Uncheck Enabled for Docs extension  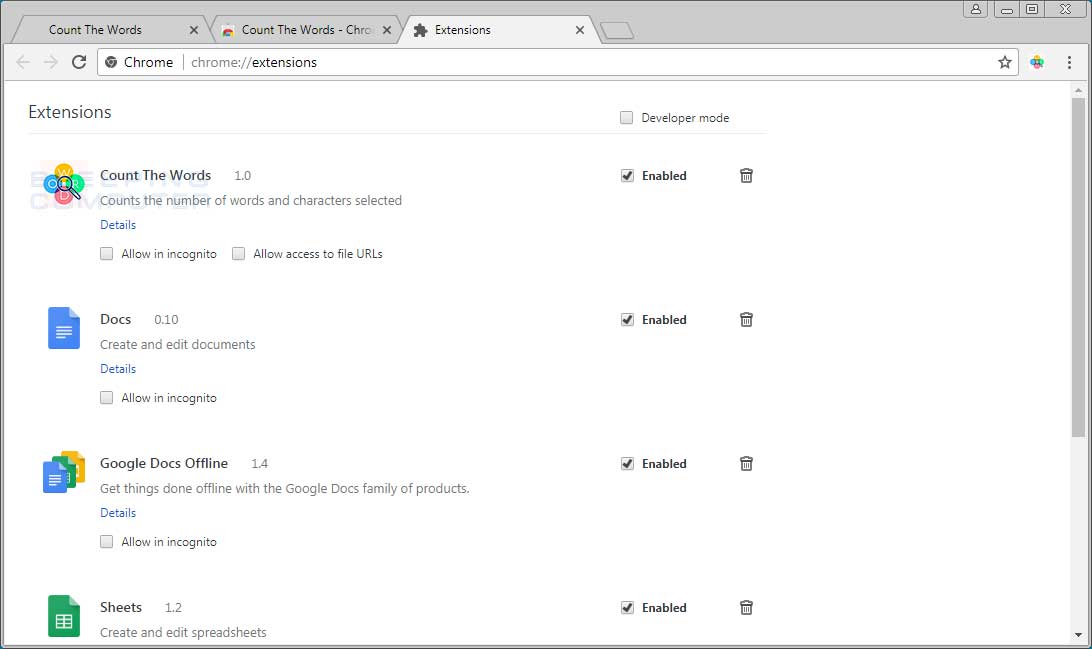click(x=627, y=320)
